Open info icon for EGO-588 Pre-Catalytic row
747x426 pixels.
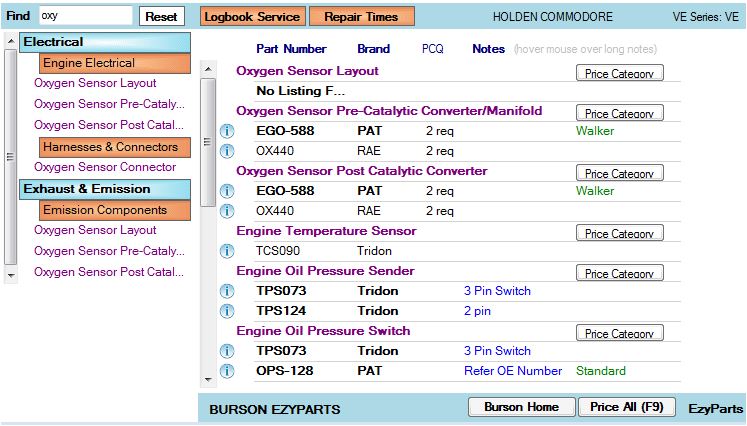click(x=227, y=131)
